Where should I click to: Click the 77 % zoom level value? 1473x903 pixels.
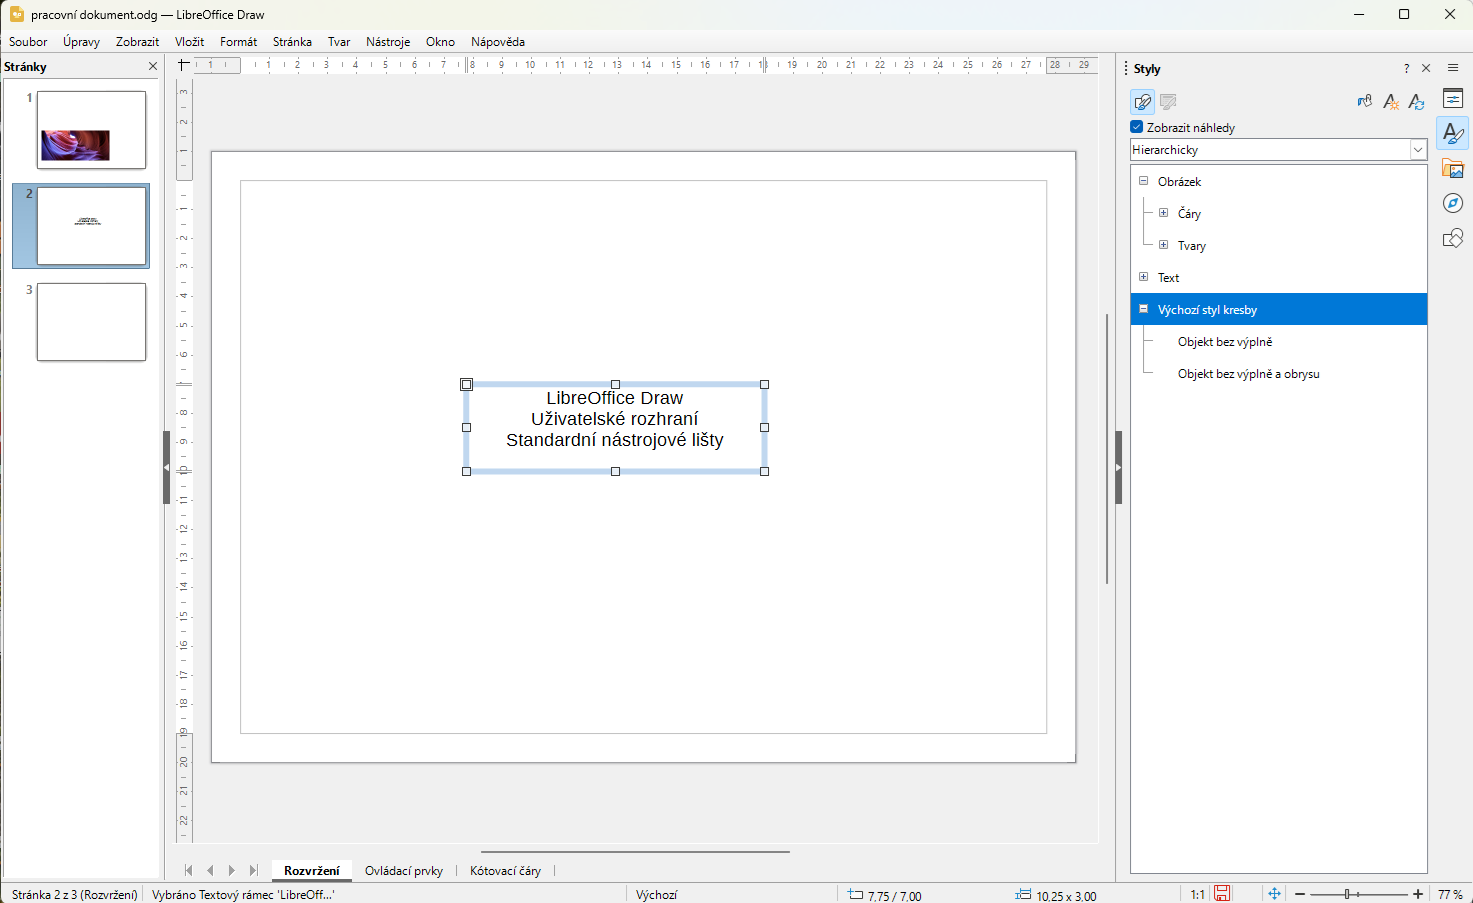click(1450, 895)
